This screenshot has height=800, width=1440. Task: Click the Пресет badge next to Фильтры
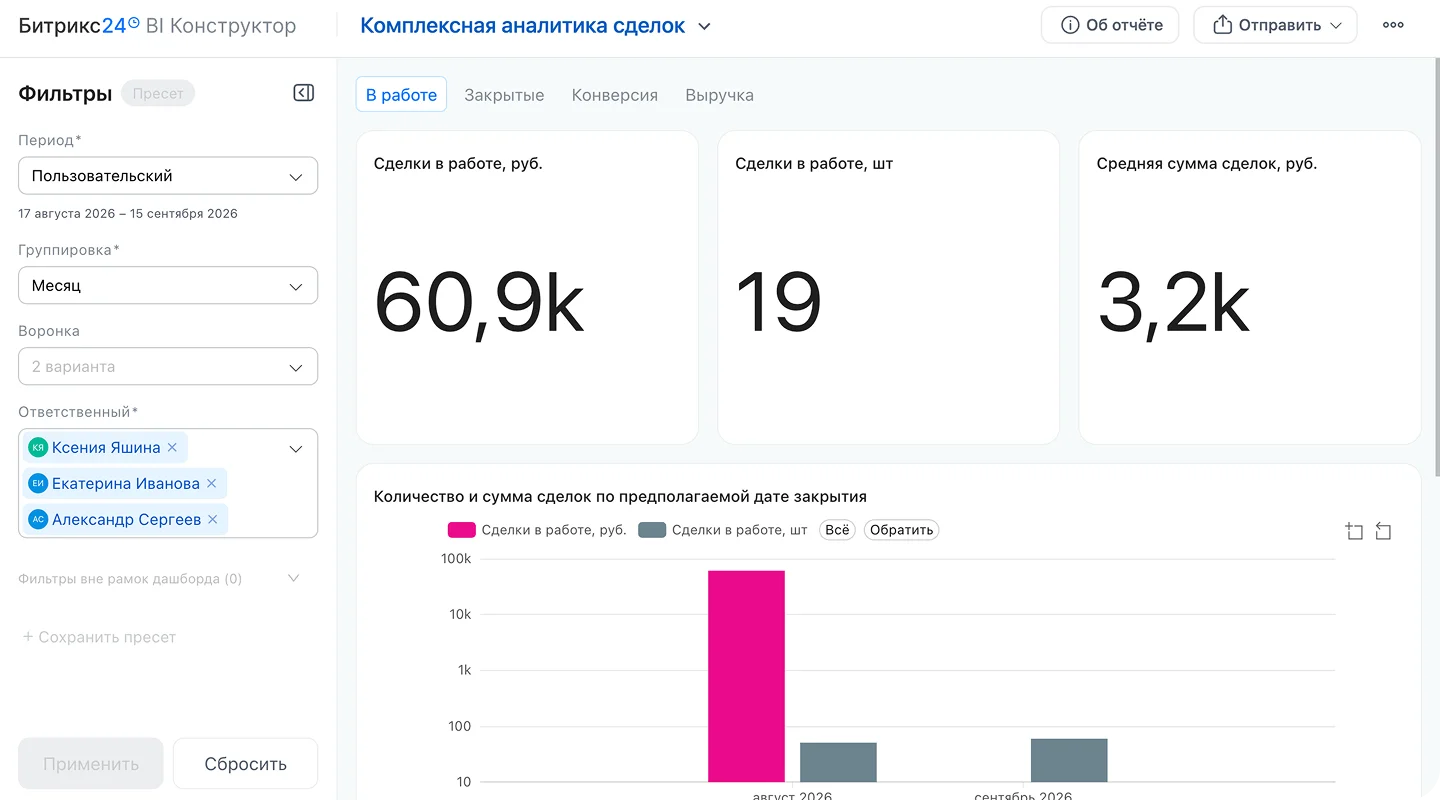click(158, 93)
